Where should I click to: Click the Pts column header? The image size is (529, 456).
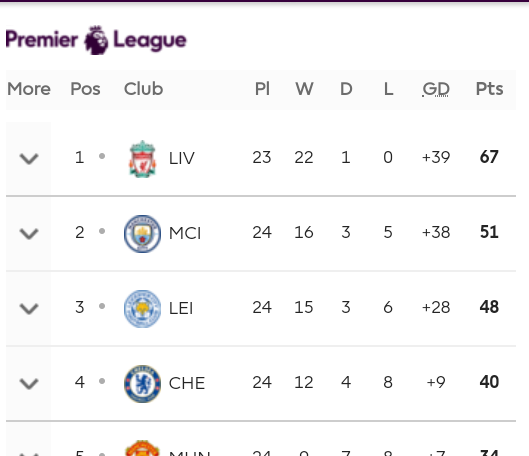click(x=489, y=89)
